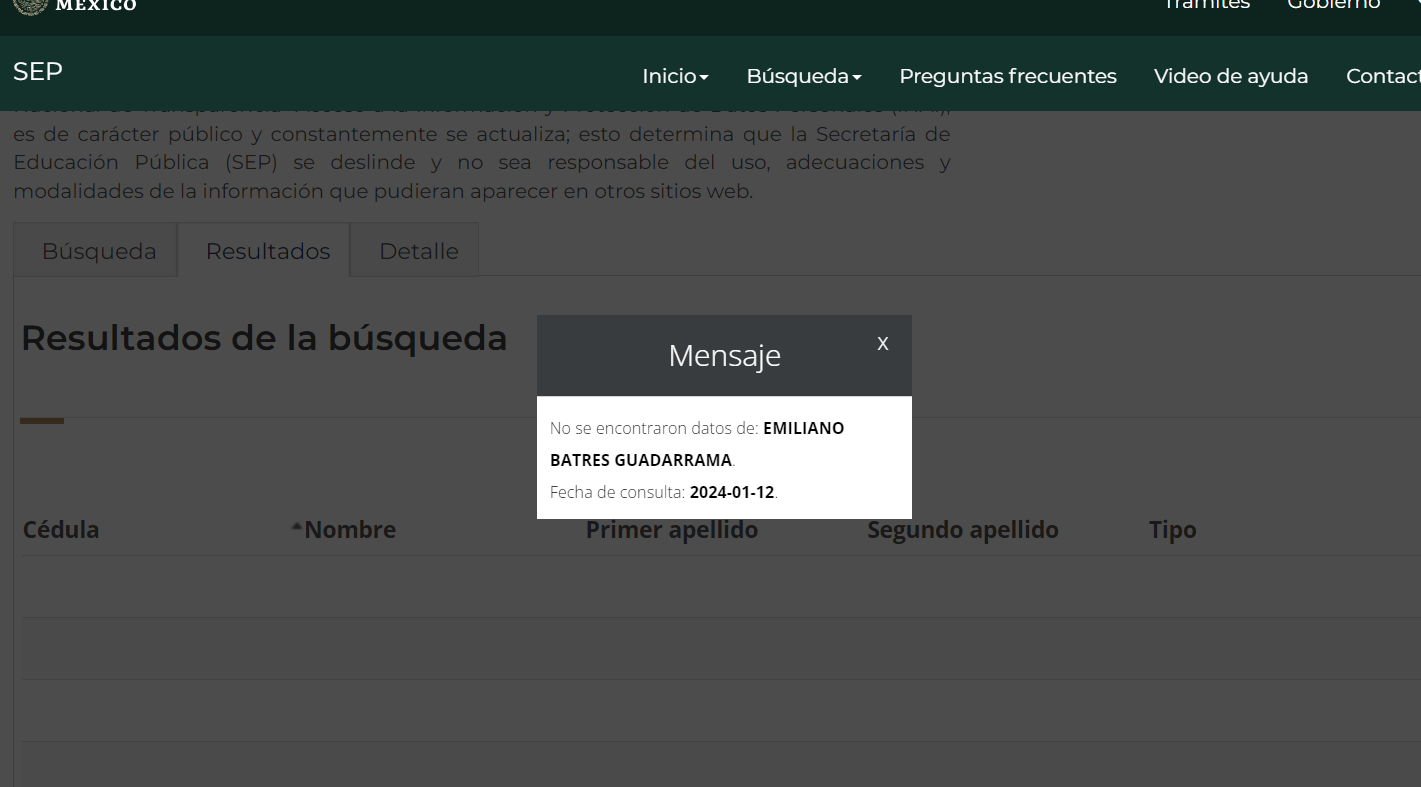Screen dimensions: 1421x787
Task: Click the Mensaje dialog title
Action: click(724, 356)
